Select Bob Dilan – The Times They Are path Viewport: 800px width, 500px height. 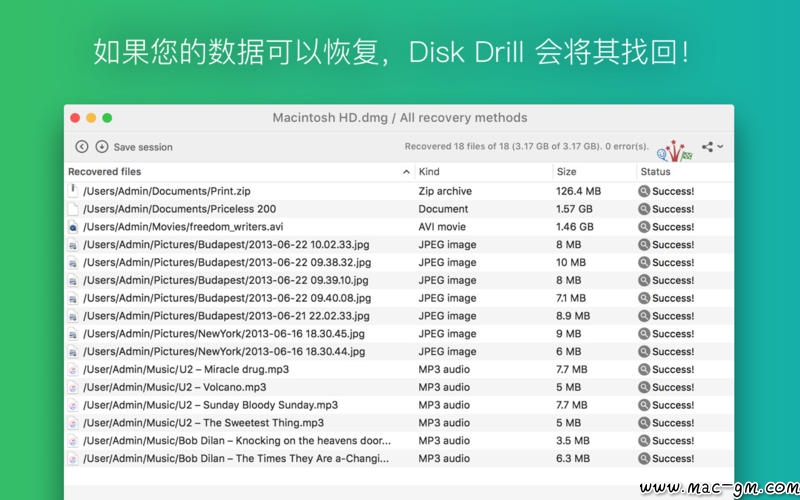click(x=236, y=459)
